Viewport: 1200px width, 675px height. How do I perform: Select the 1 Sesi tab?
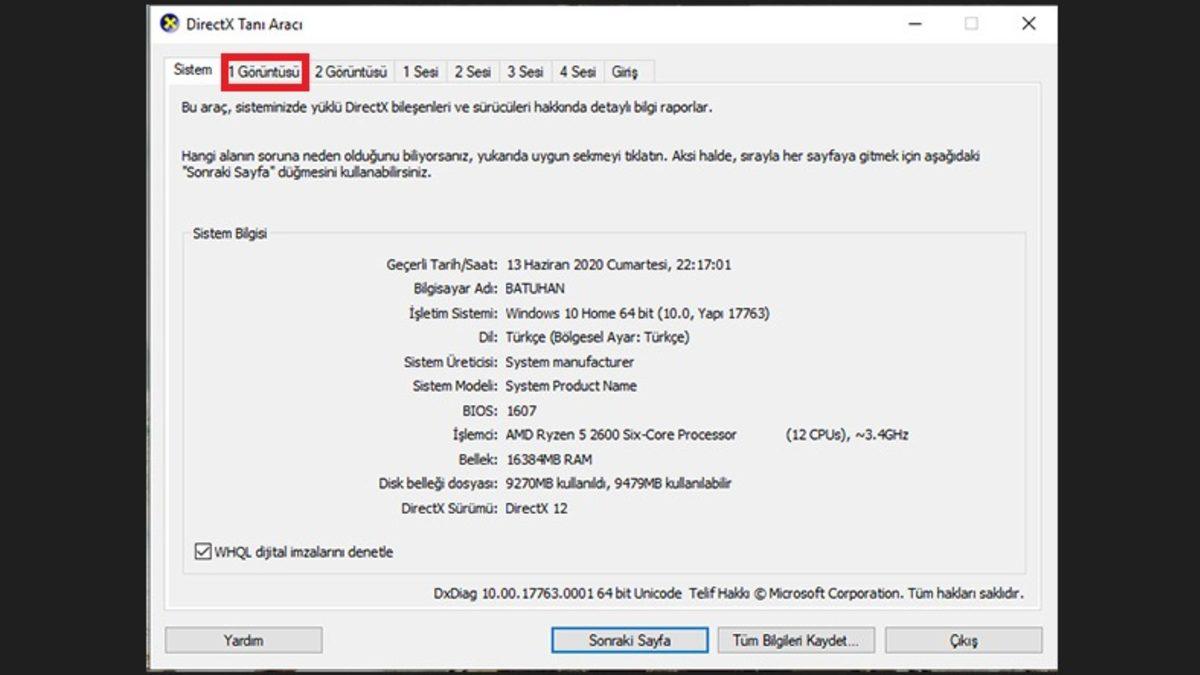tap(420, 72)
